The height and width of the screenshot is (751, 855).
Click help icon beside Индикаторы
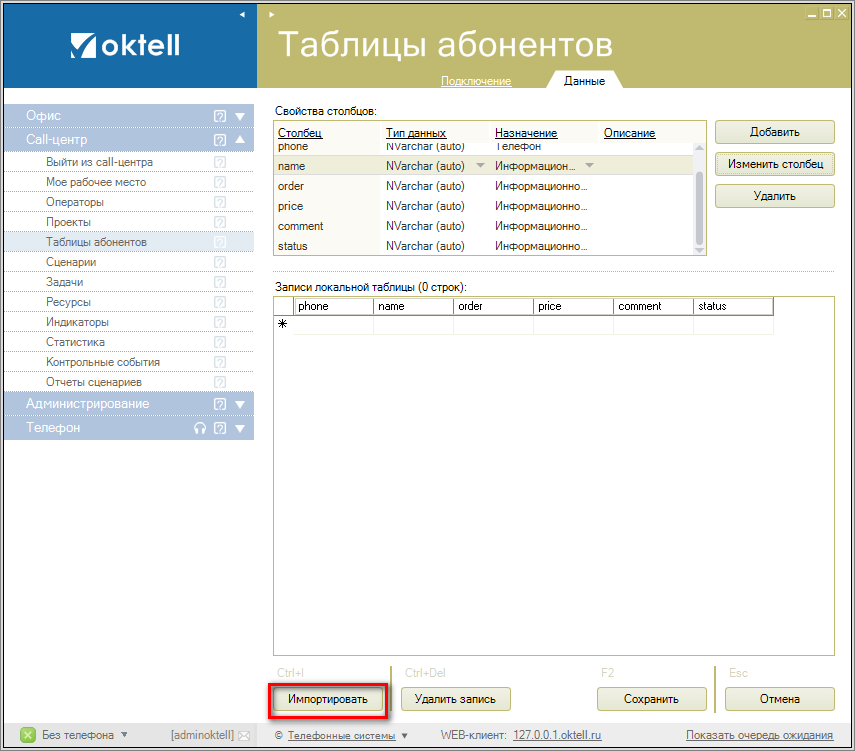pos(220,322)
